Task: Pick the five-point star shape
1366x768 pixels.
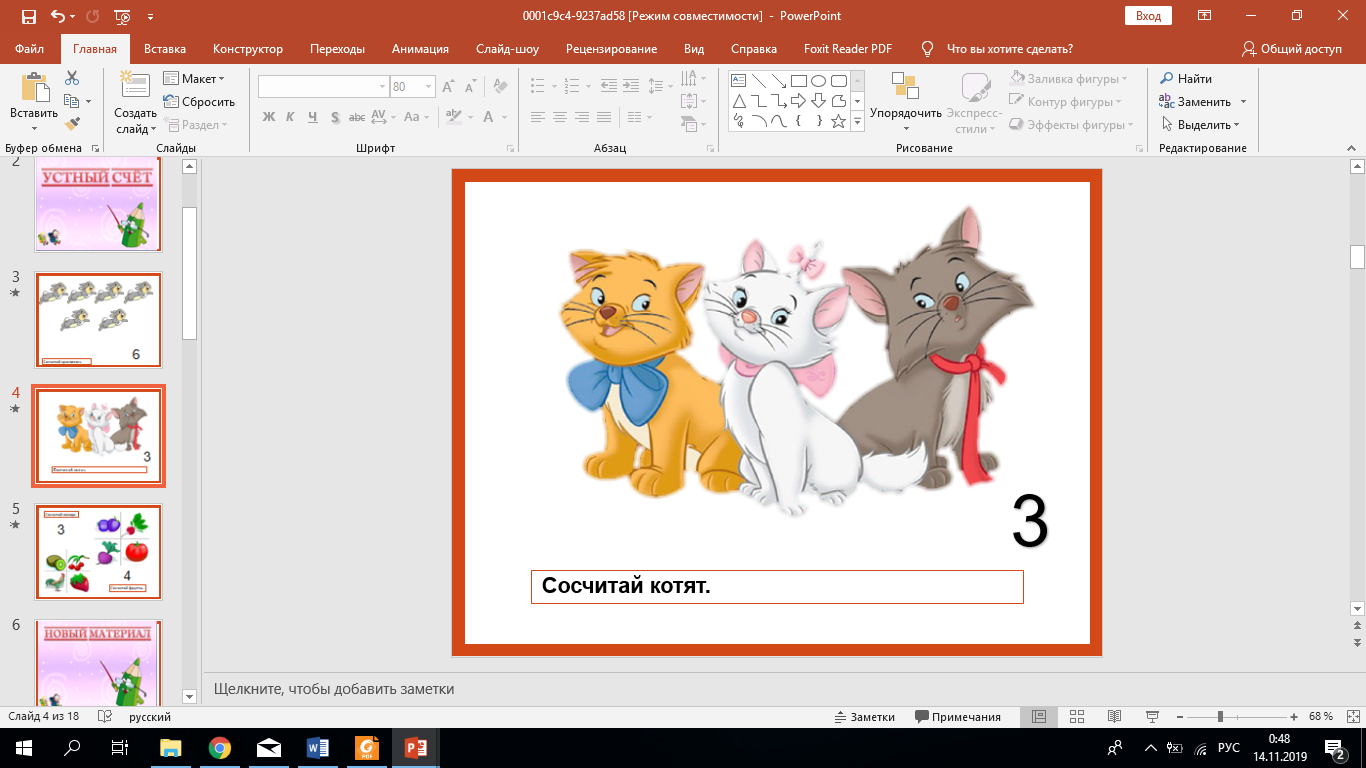Action: tap(838, 121)
